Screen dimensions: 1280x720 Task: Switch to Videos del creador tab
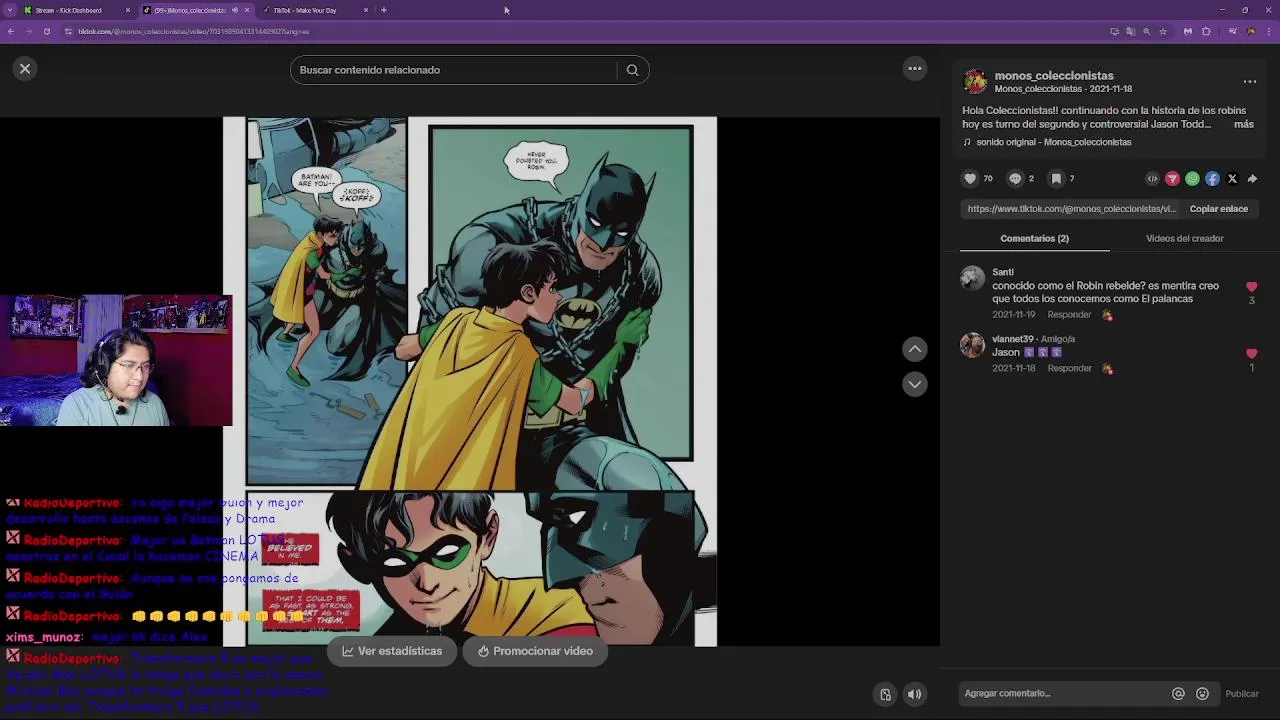(x=1184, y=238)
